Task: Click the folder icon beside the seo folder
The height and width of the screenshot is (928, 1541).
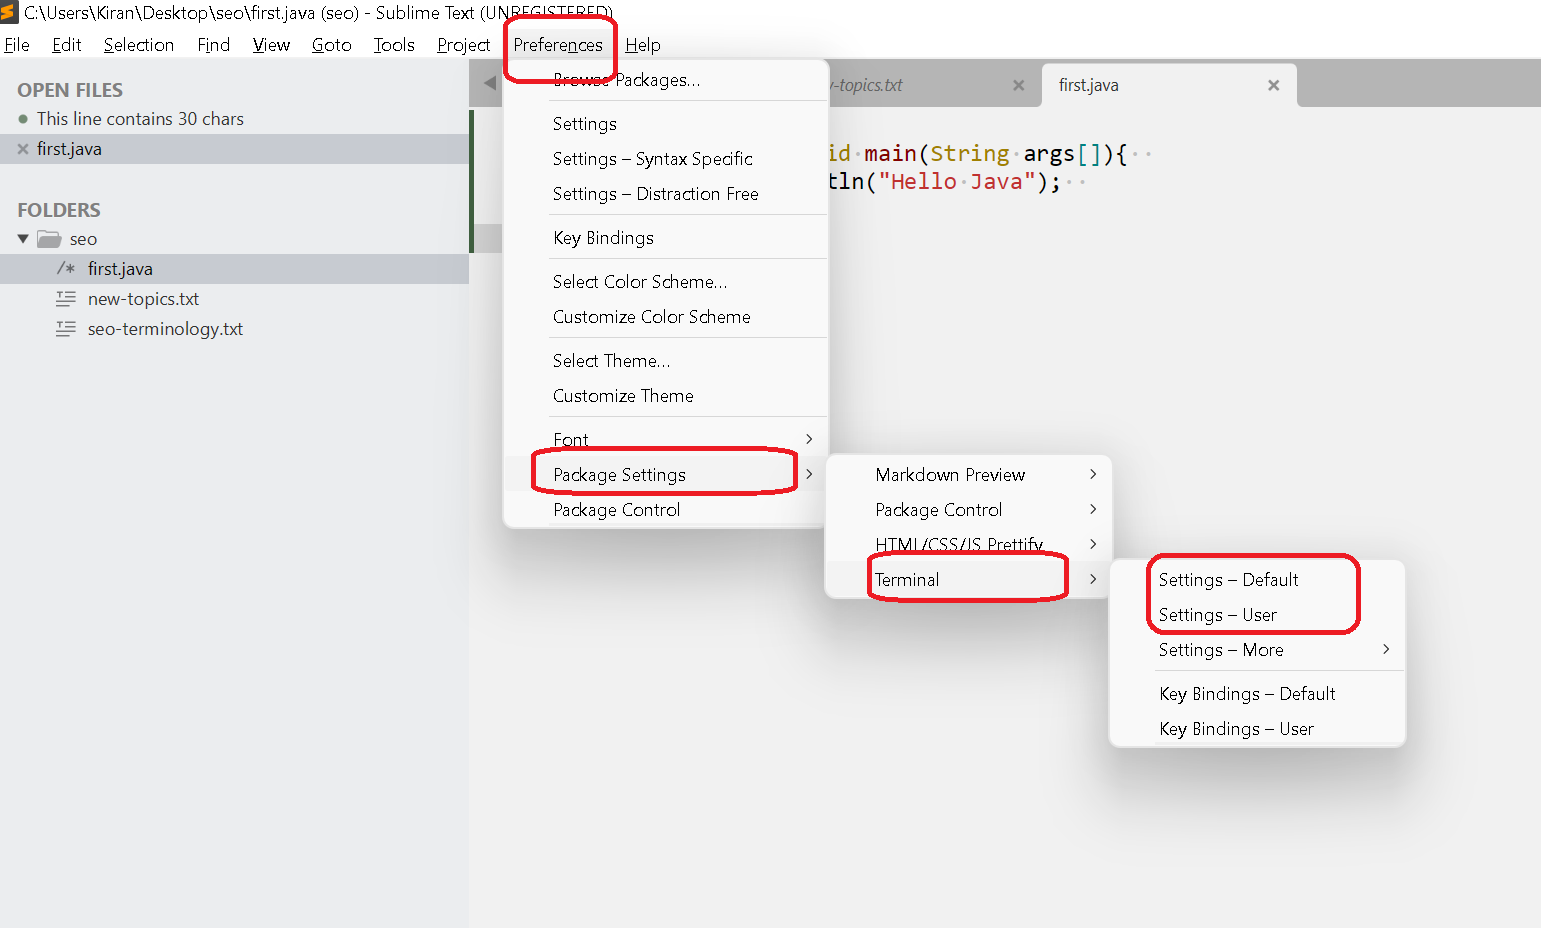Action: click(49, 238)
